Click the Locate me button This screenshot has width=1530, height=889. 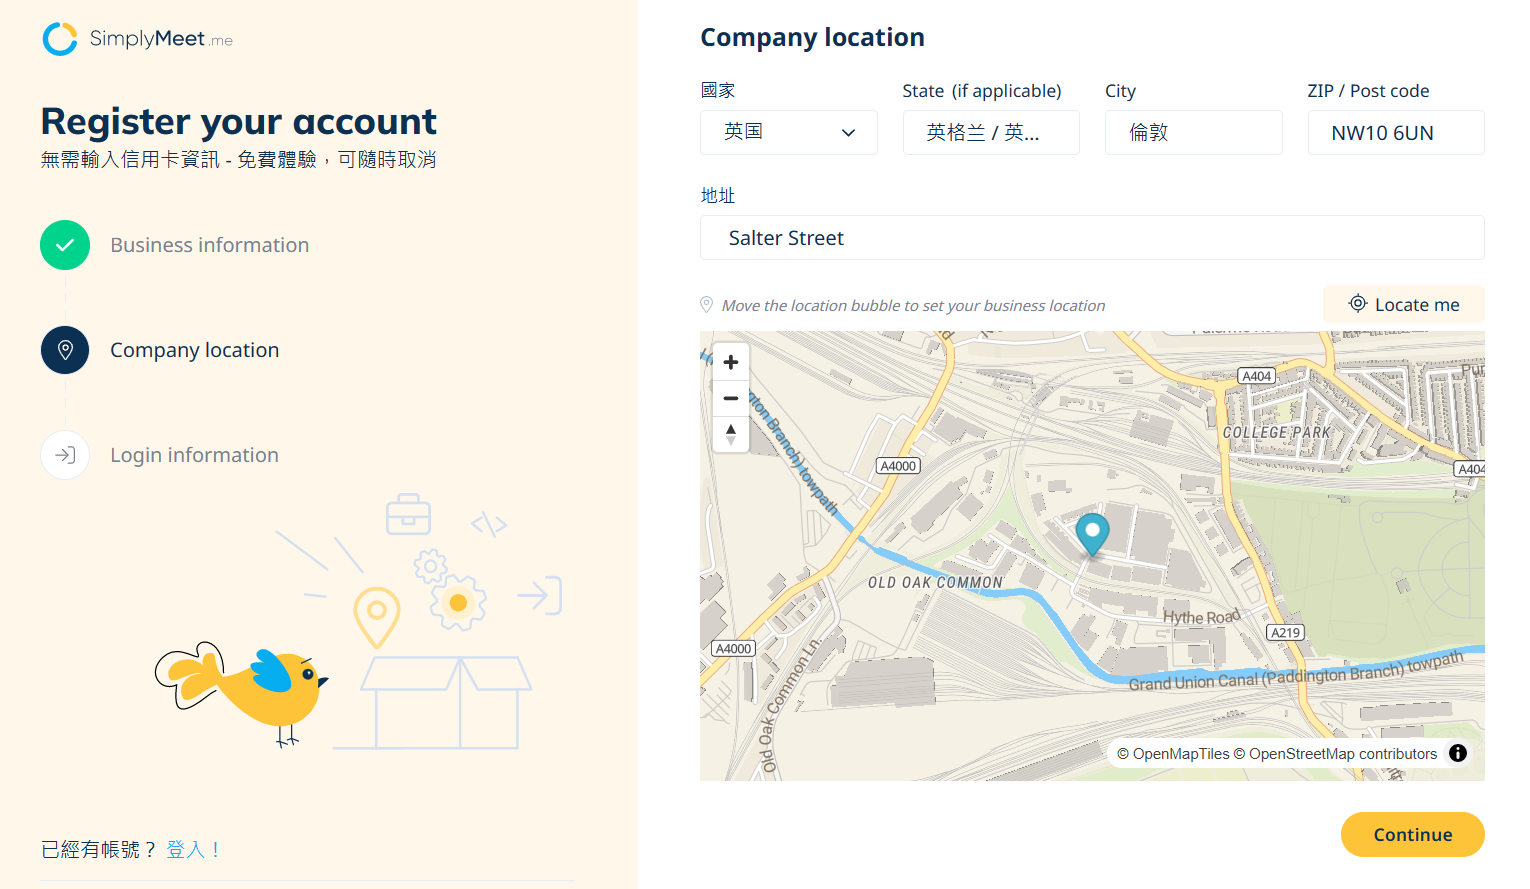[x=1404, y=304]
